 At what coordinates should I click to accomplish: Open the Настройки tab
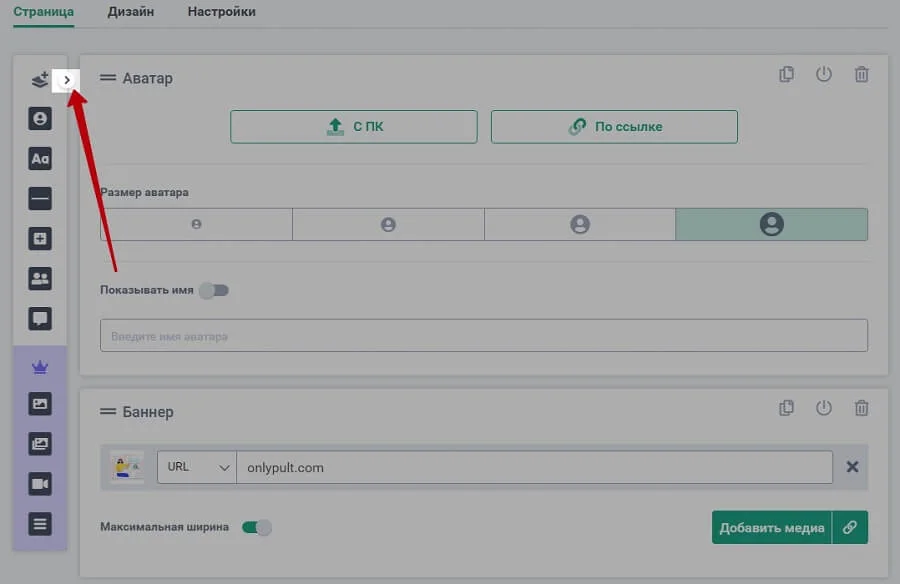coord(221,12)
